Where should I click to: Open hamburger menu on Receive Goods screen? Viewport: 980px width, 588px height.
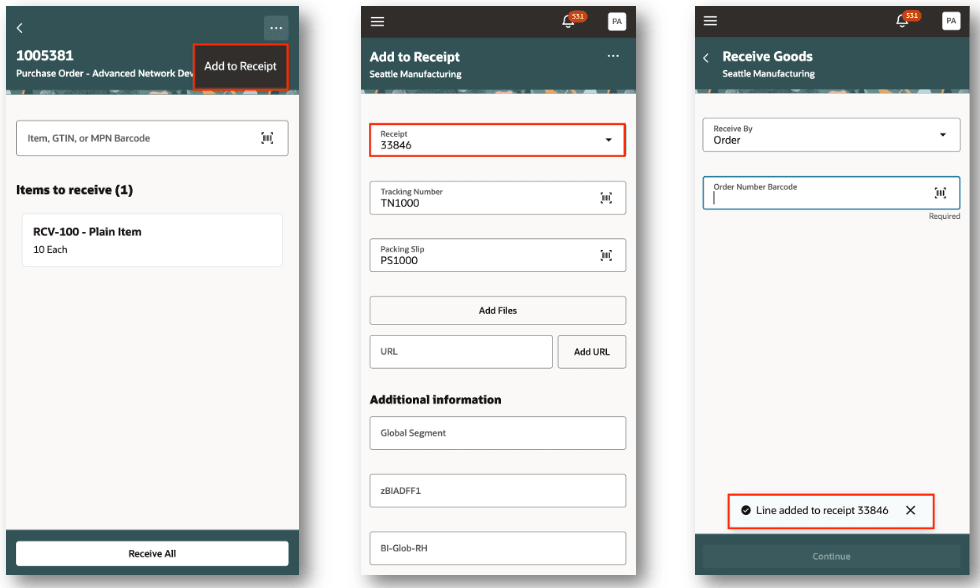(x=711, y=21)
